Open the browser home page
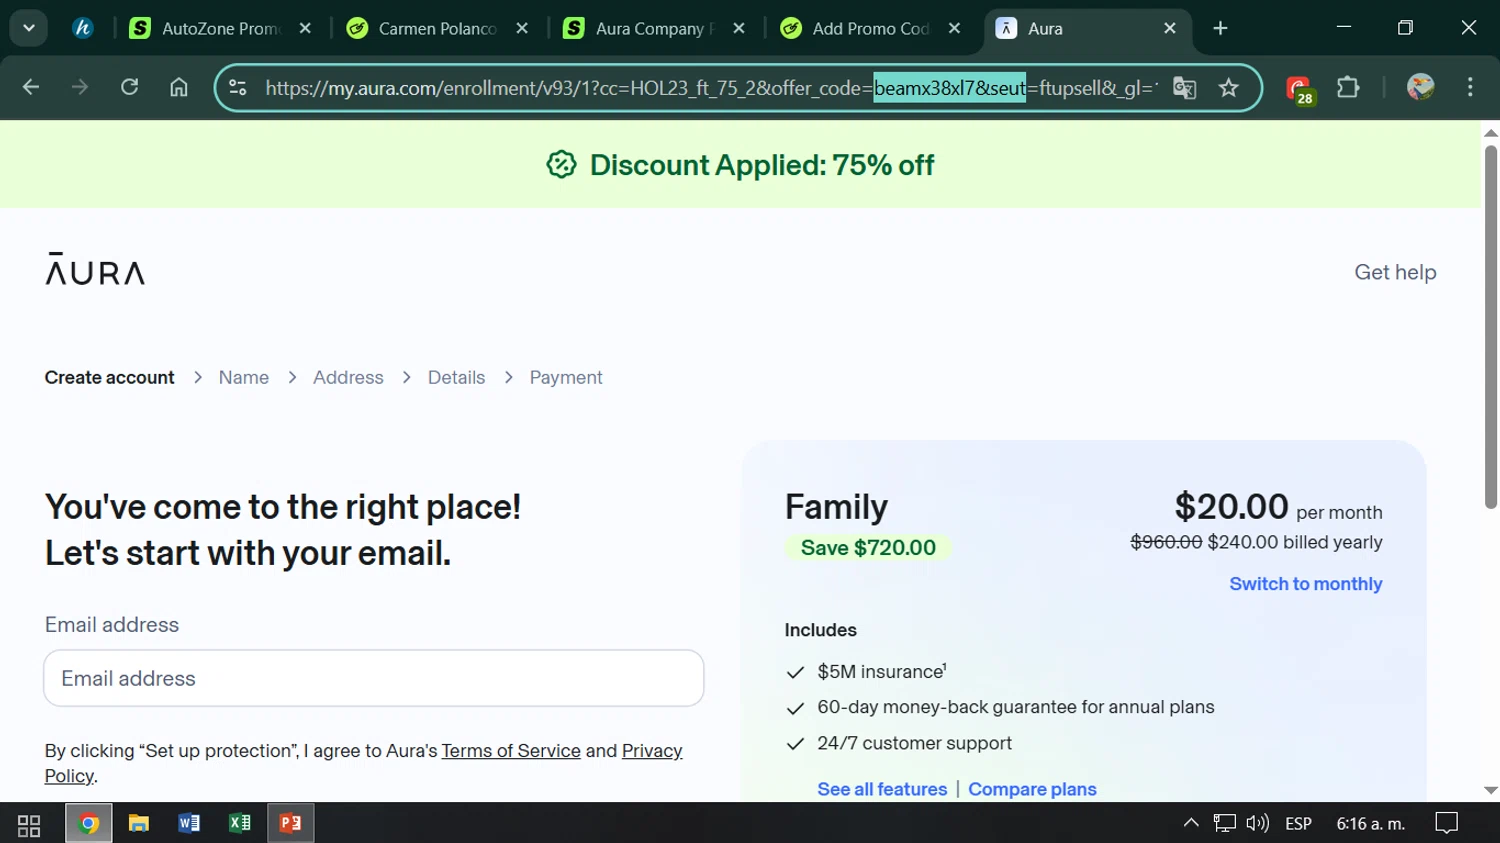 pyautogui.click(x=178, y=87)
